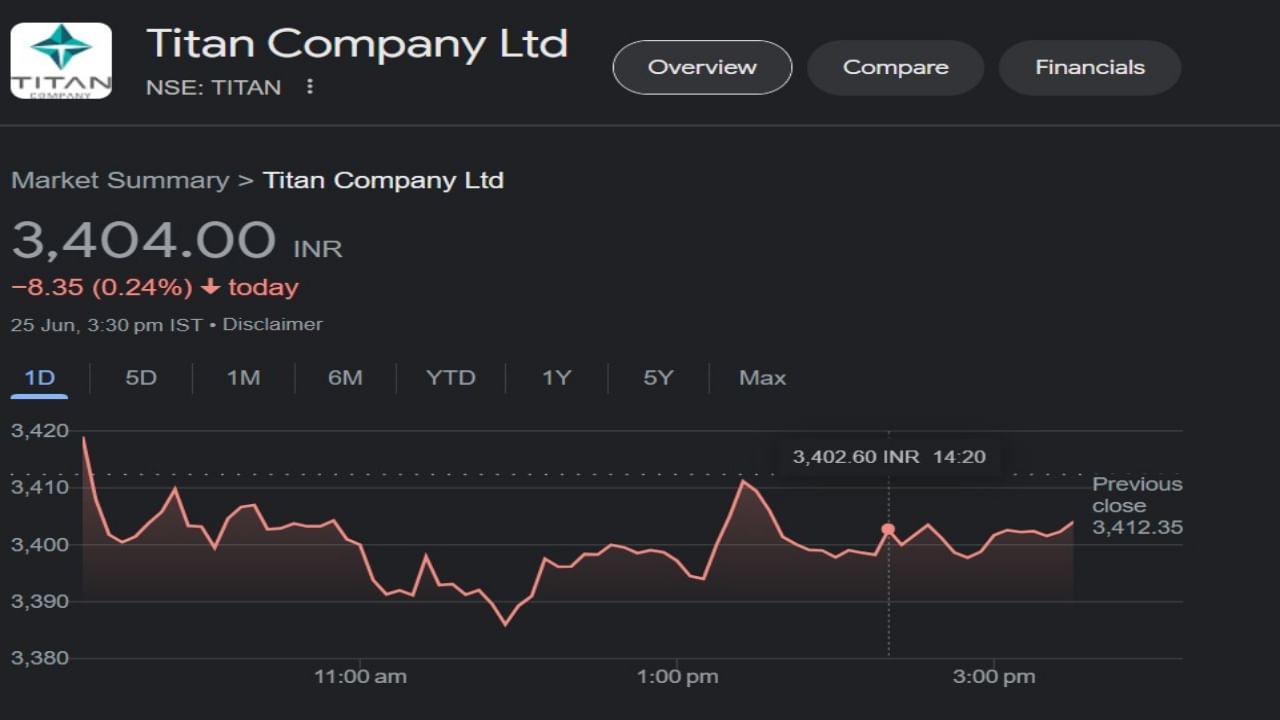Switch to the 5Y chart range
Screen dimensions: 1280x720
[x=658, y=378]
